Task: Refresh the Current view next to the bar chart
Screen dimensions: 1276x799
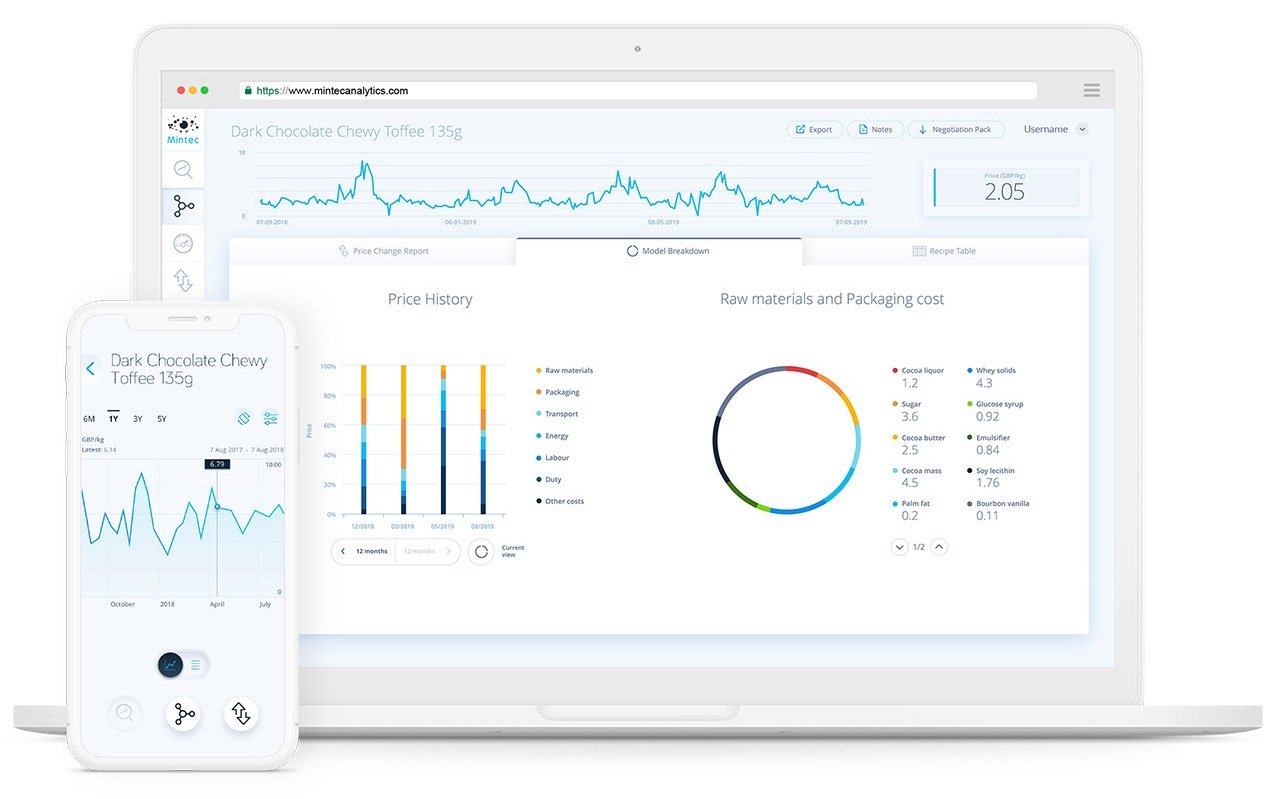Action: (x=481, y=551)
